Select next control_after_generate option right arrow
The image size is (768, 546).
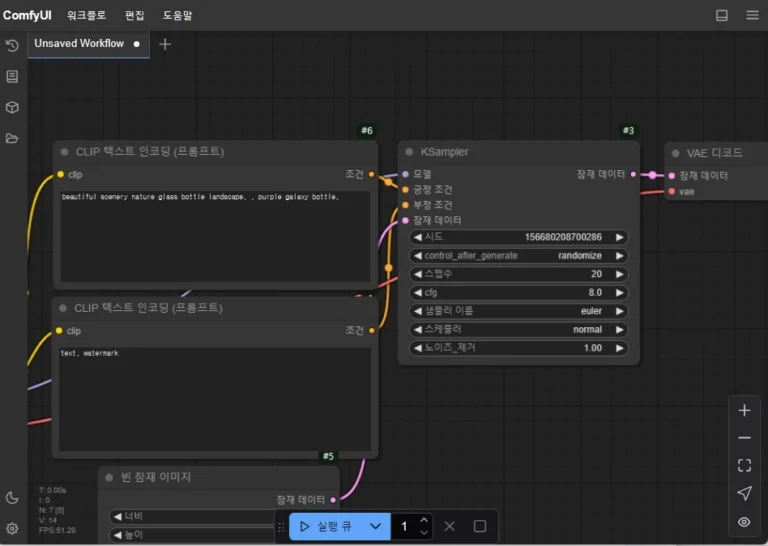tap(620, 256)
